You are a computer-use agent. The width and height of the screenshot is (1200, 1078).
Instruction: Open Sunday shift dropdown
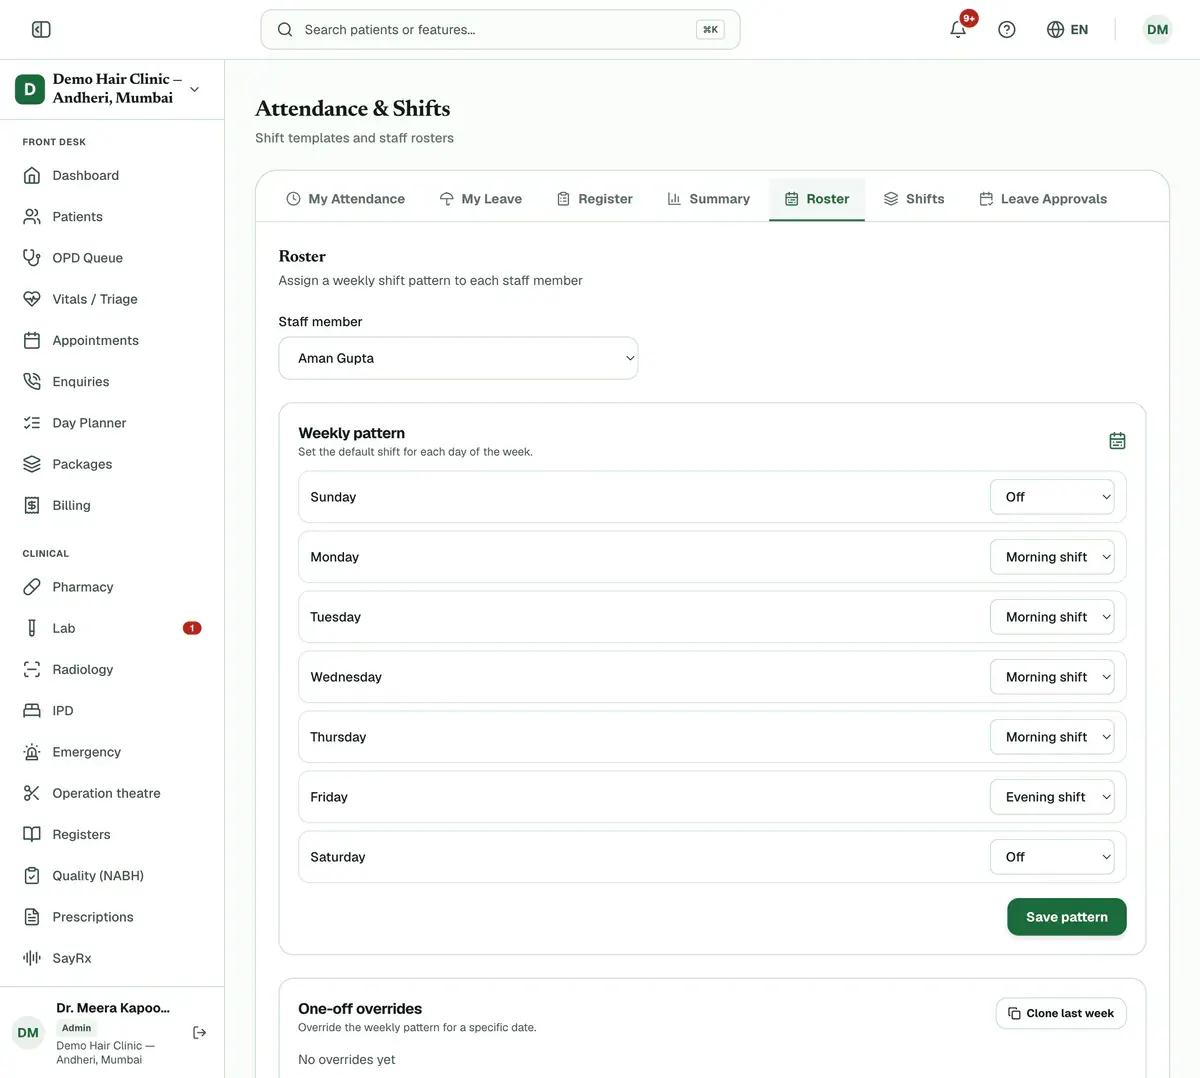pos(1052,497)
